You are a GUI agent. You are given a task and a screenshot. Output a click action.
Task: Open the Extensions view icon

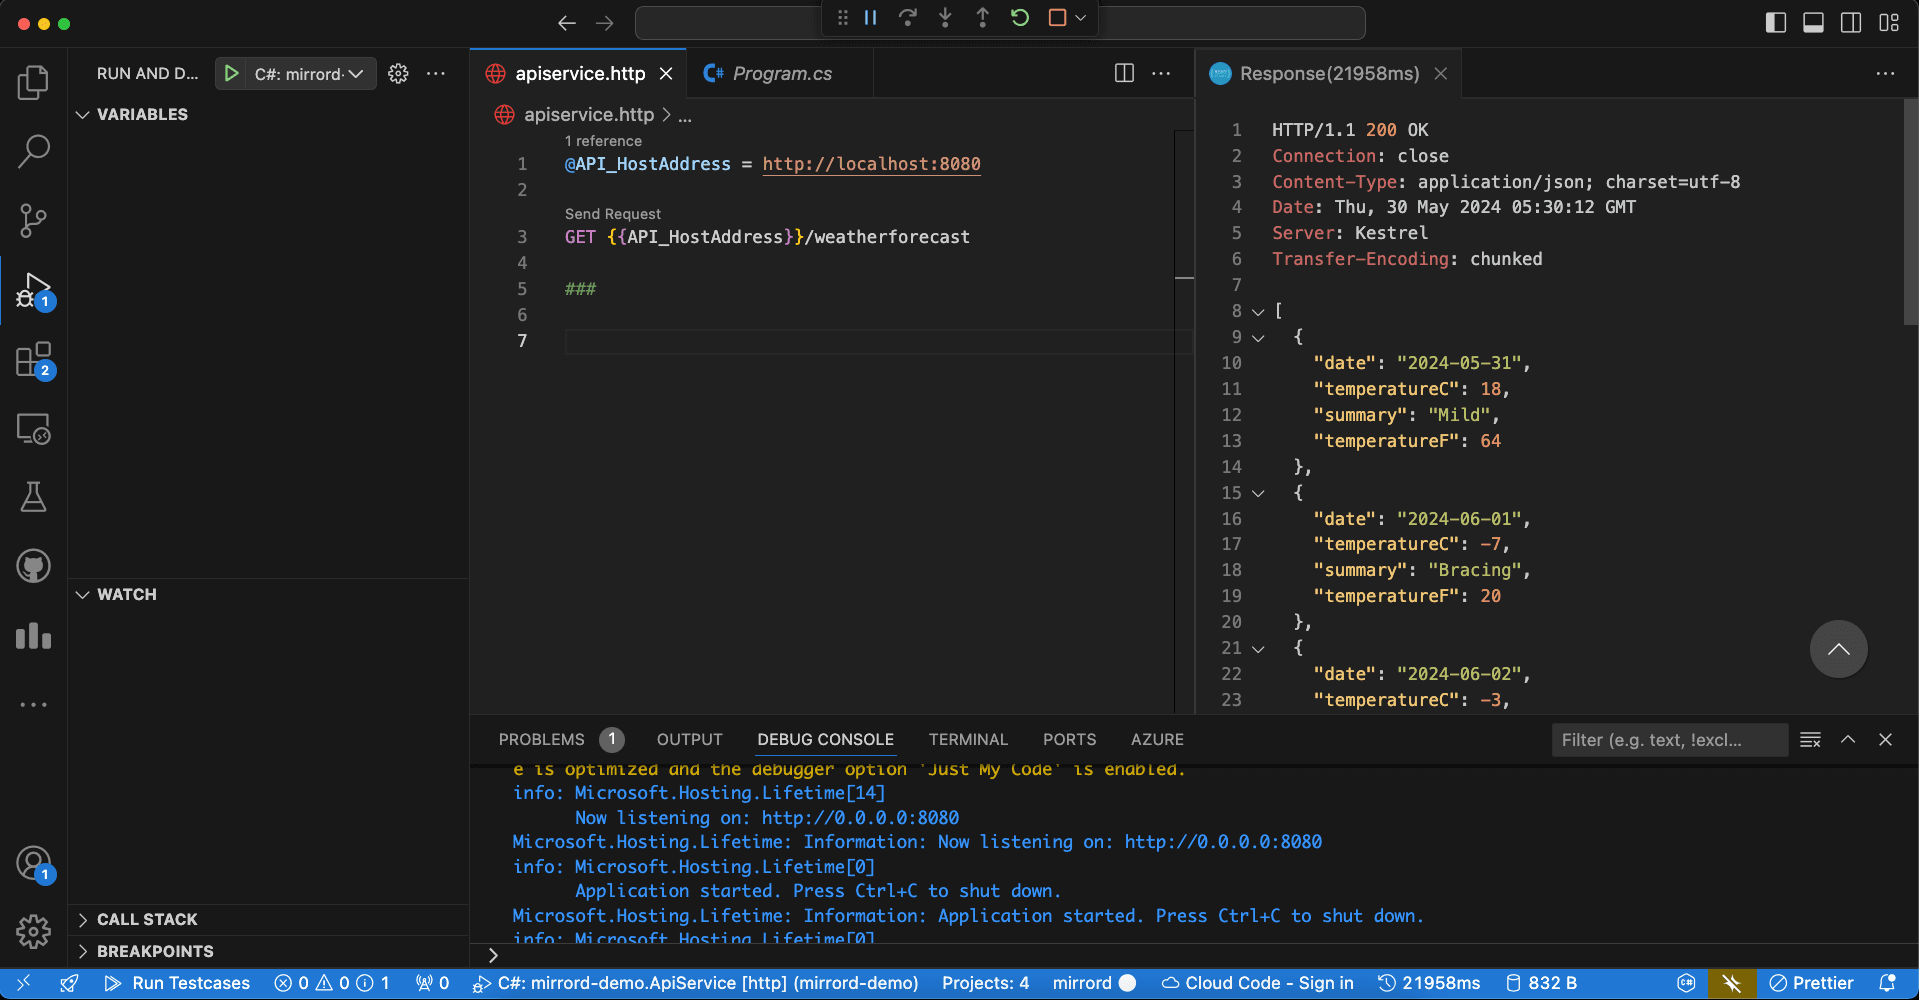[x=33, y=360]
